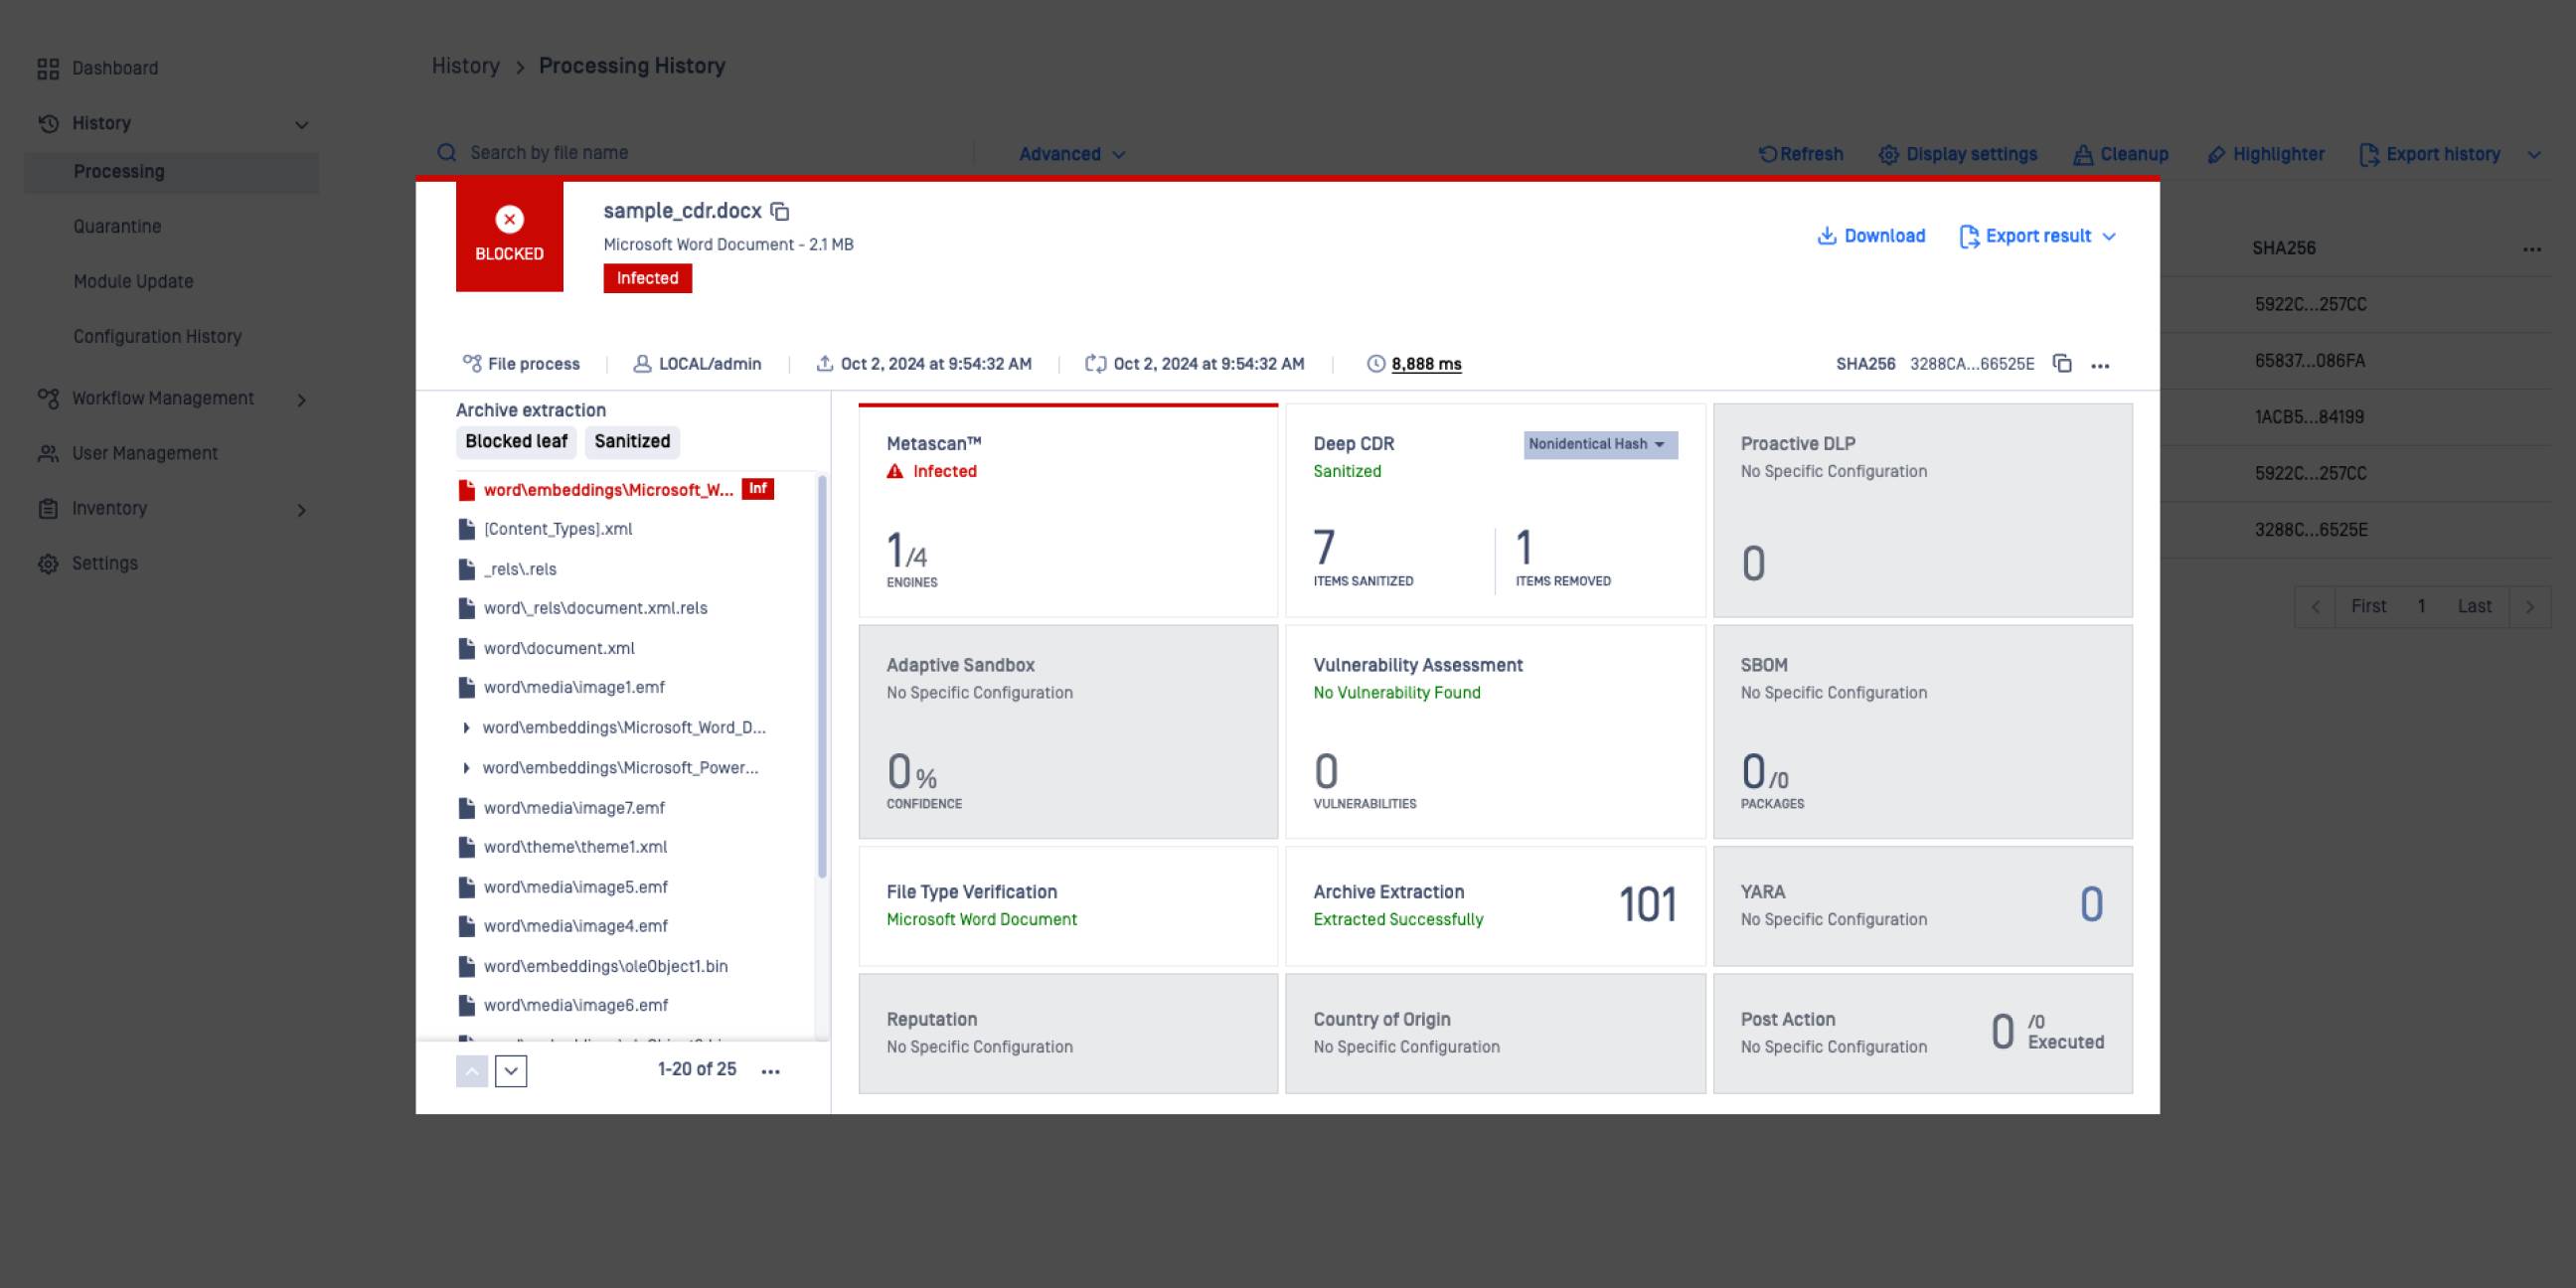Select the infected word\embeddings file entry
The width and height of the screenshot is (2576, 1288).
(x=608, y=490)
